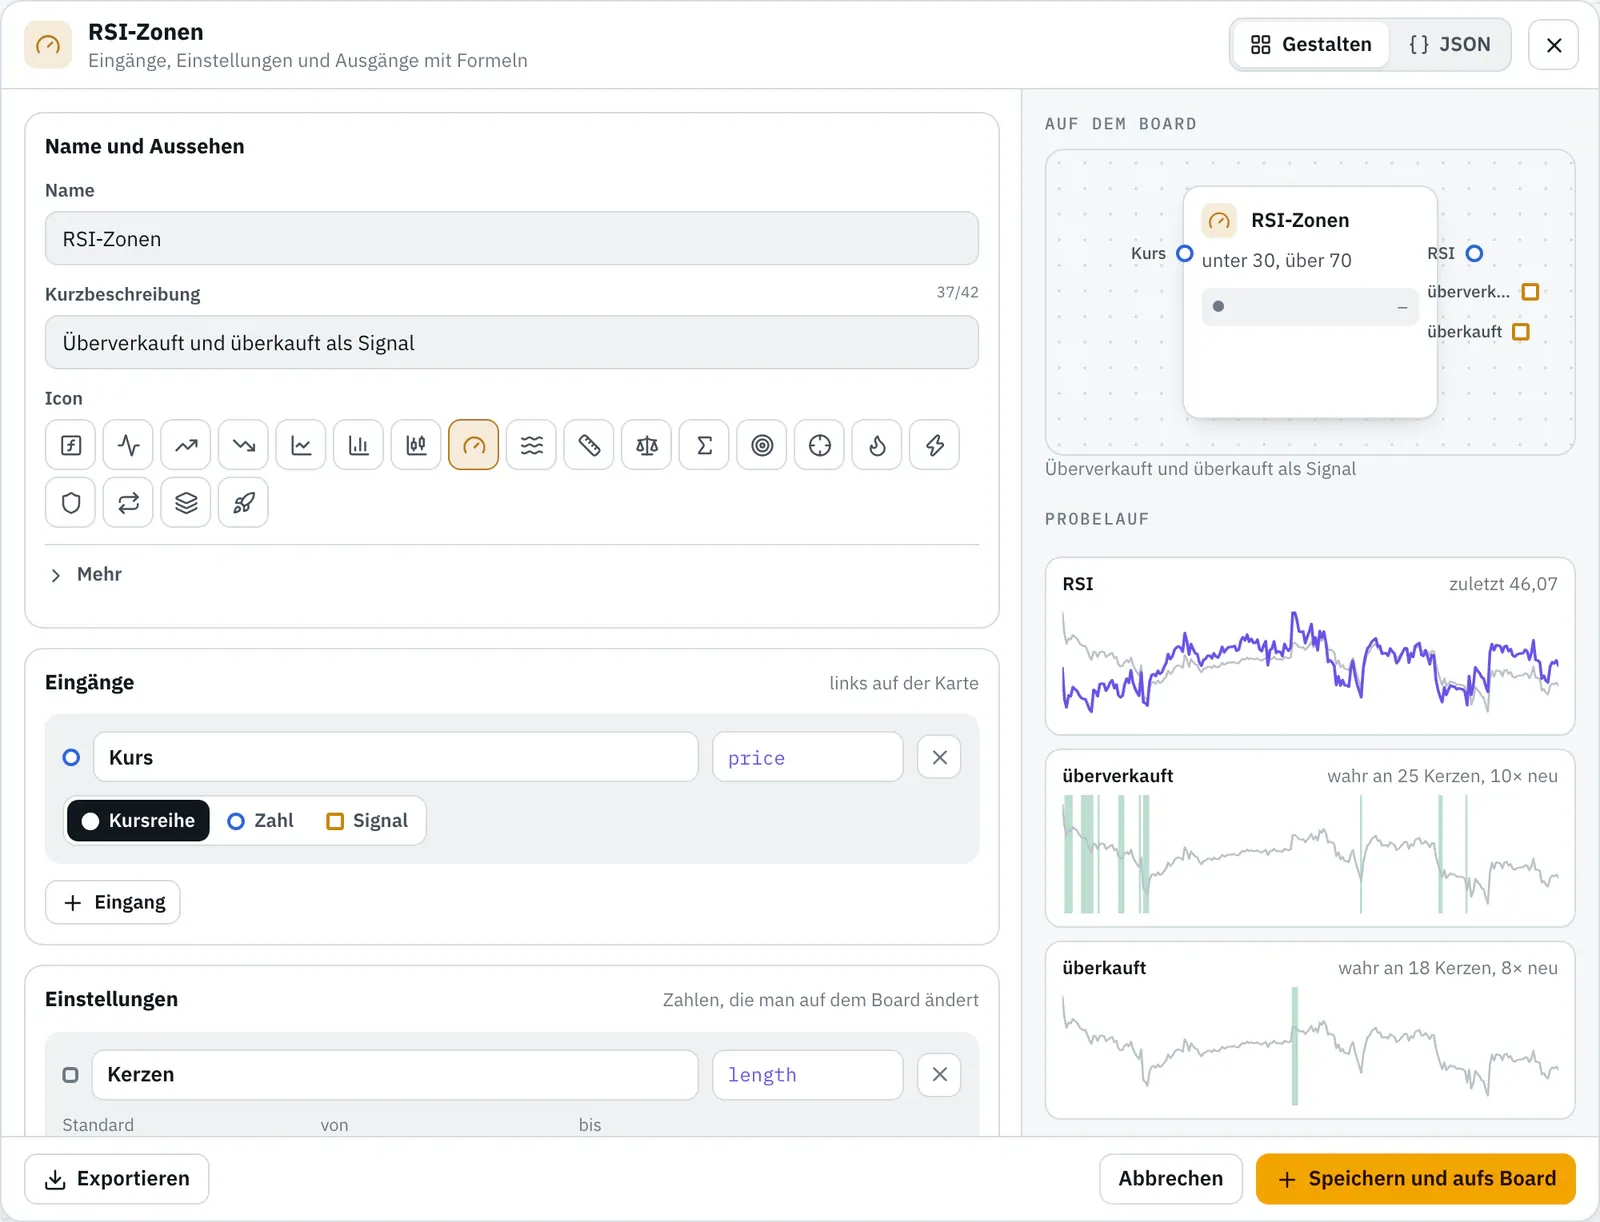Screen dimensions: 1600x1222
Task: Select the bar chart icon
Action: point(358,445)
